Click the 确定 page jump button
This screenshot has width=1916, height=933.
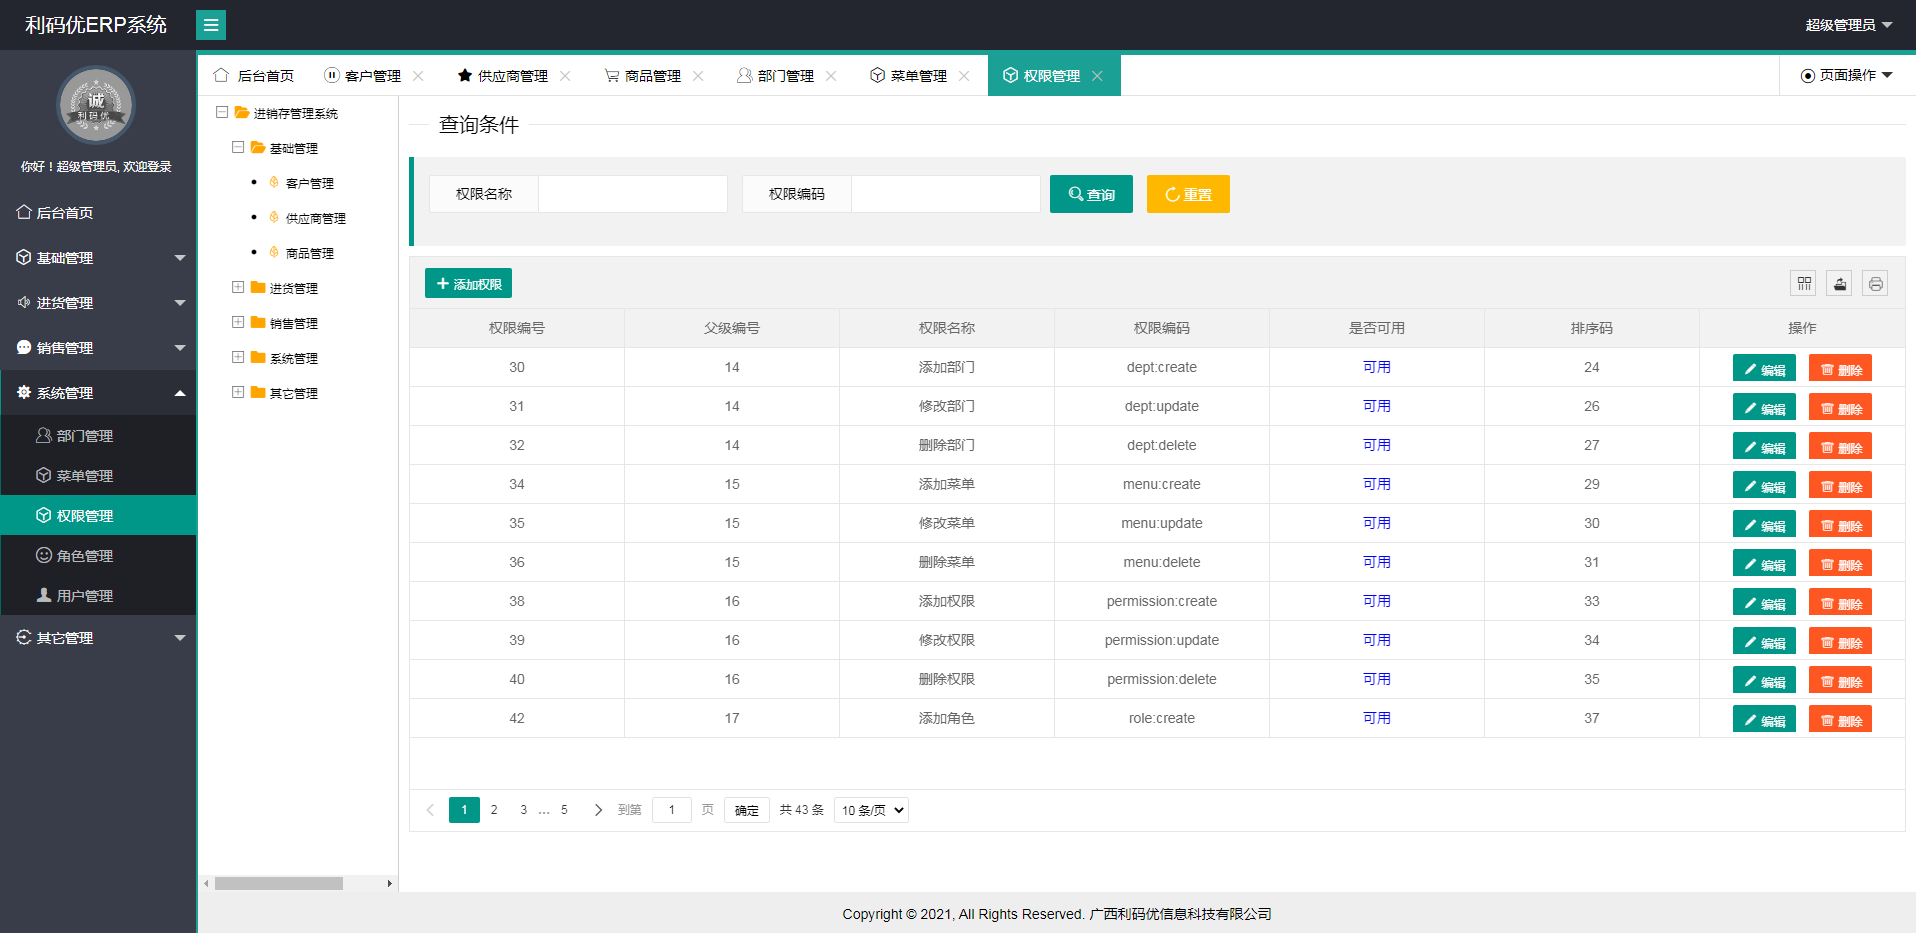747,810
